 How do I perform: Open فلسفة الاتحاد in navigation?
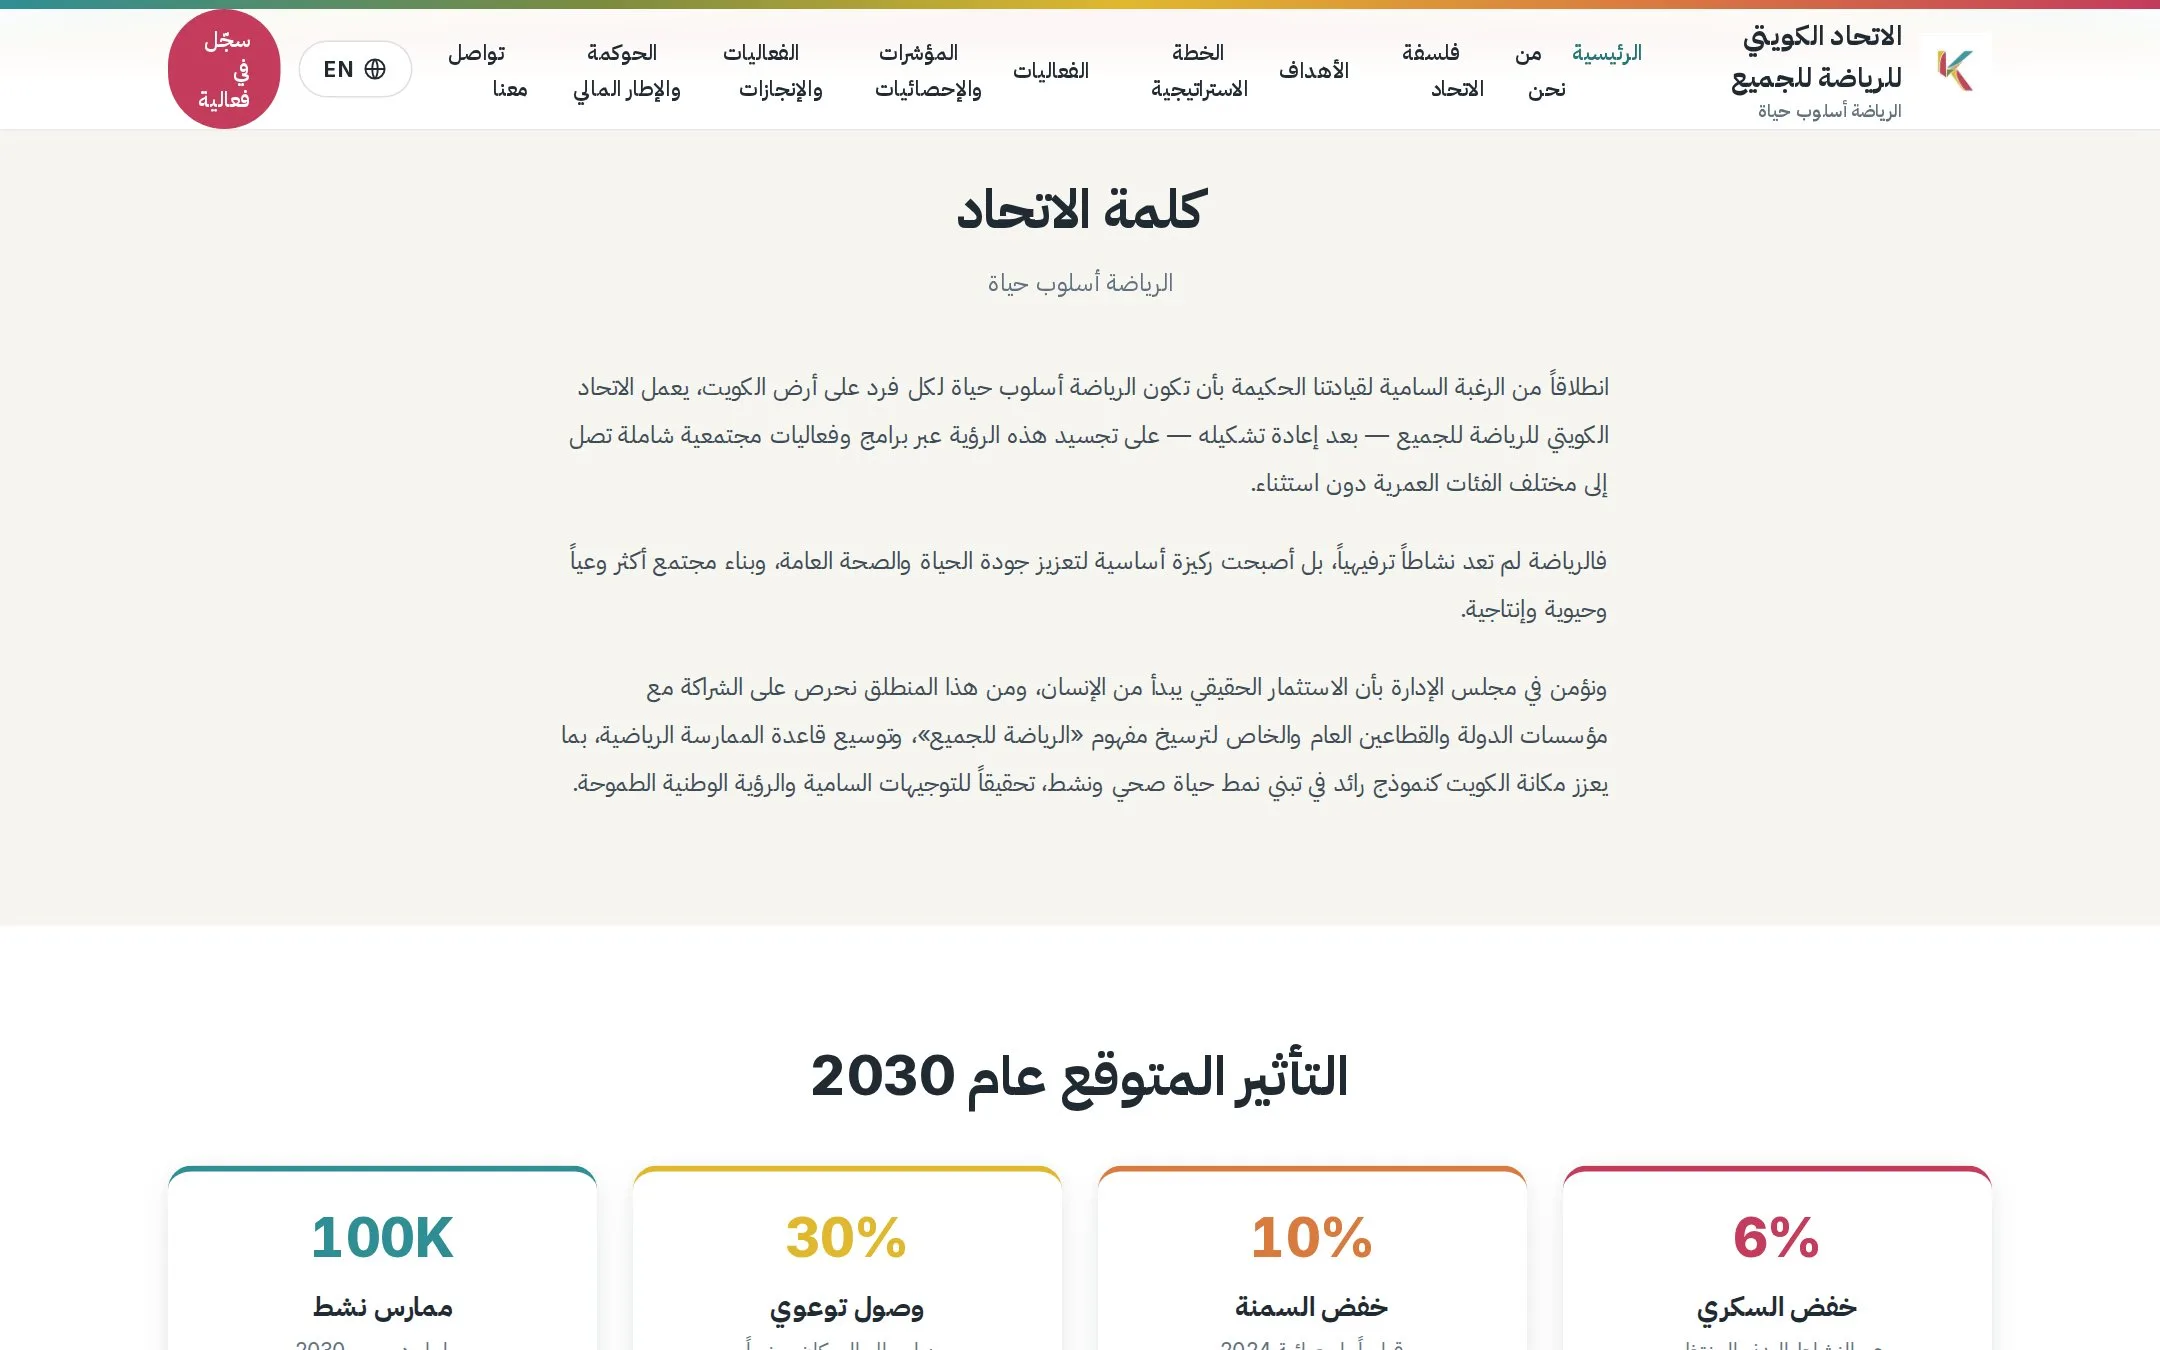pos(1444,70)
